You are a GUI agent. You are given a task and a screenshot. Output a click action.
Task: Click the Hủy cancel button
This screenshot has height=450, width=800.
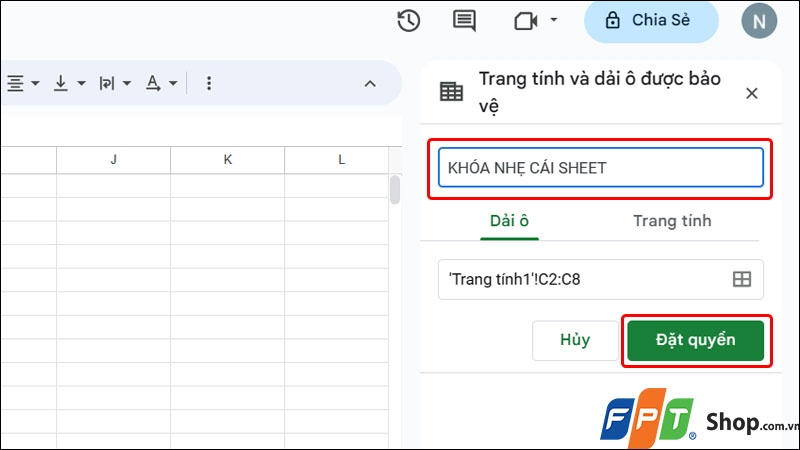tap(575, 340)
